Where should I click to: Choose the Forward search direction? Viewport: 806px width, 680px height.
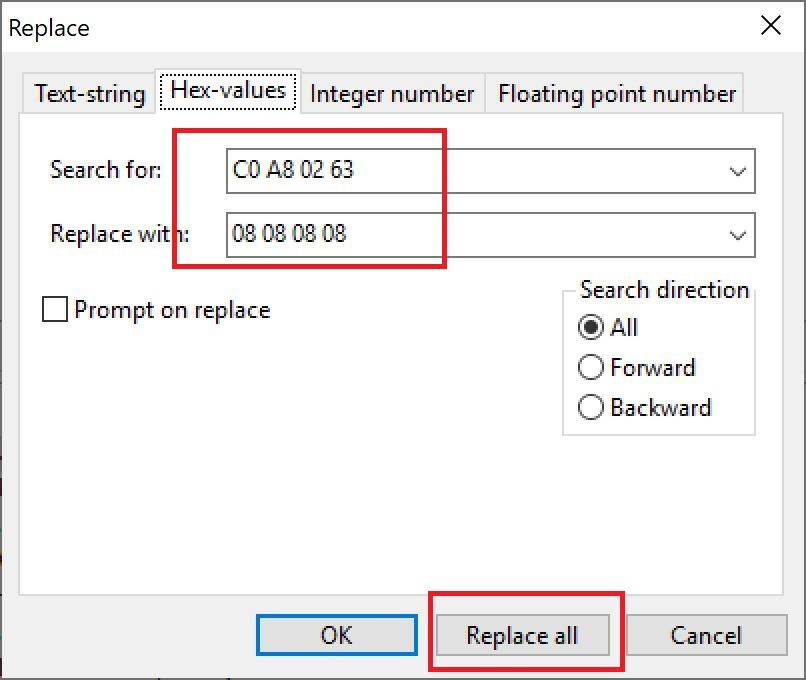pos(591,368)
